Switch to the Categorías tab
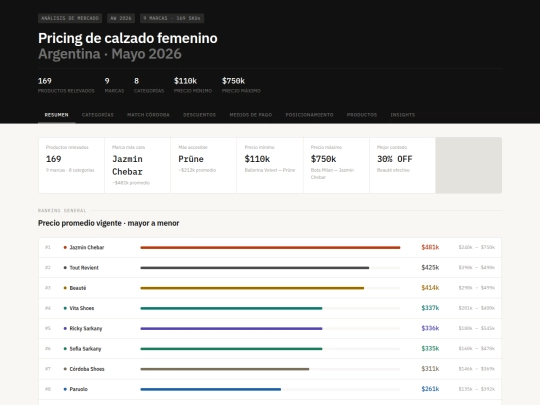The width and height of the screenshot is (540, 405). click(x=98, y=115)
